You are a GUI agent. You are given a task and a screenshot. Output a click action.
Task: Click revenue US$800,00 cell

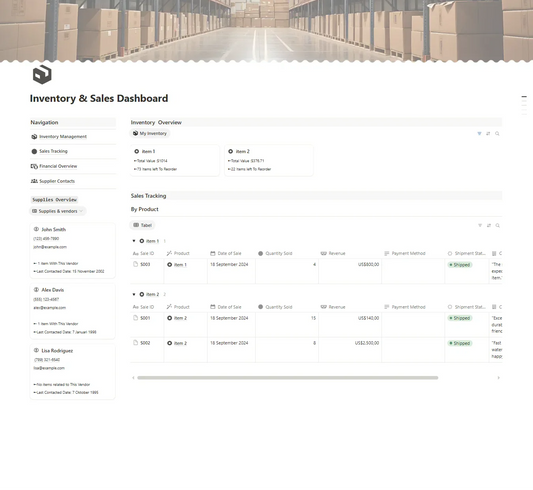[350, 271]
